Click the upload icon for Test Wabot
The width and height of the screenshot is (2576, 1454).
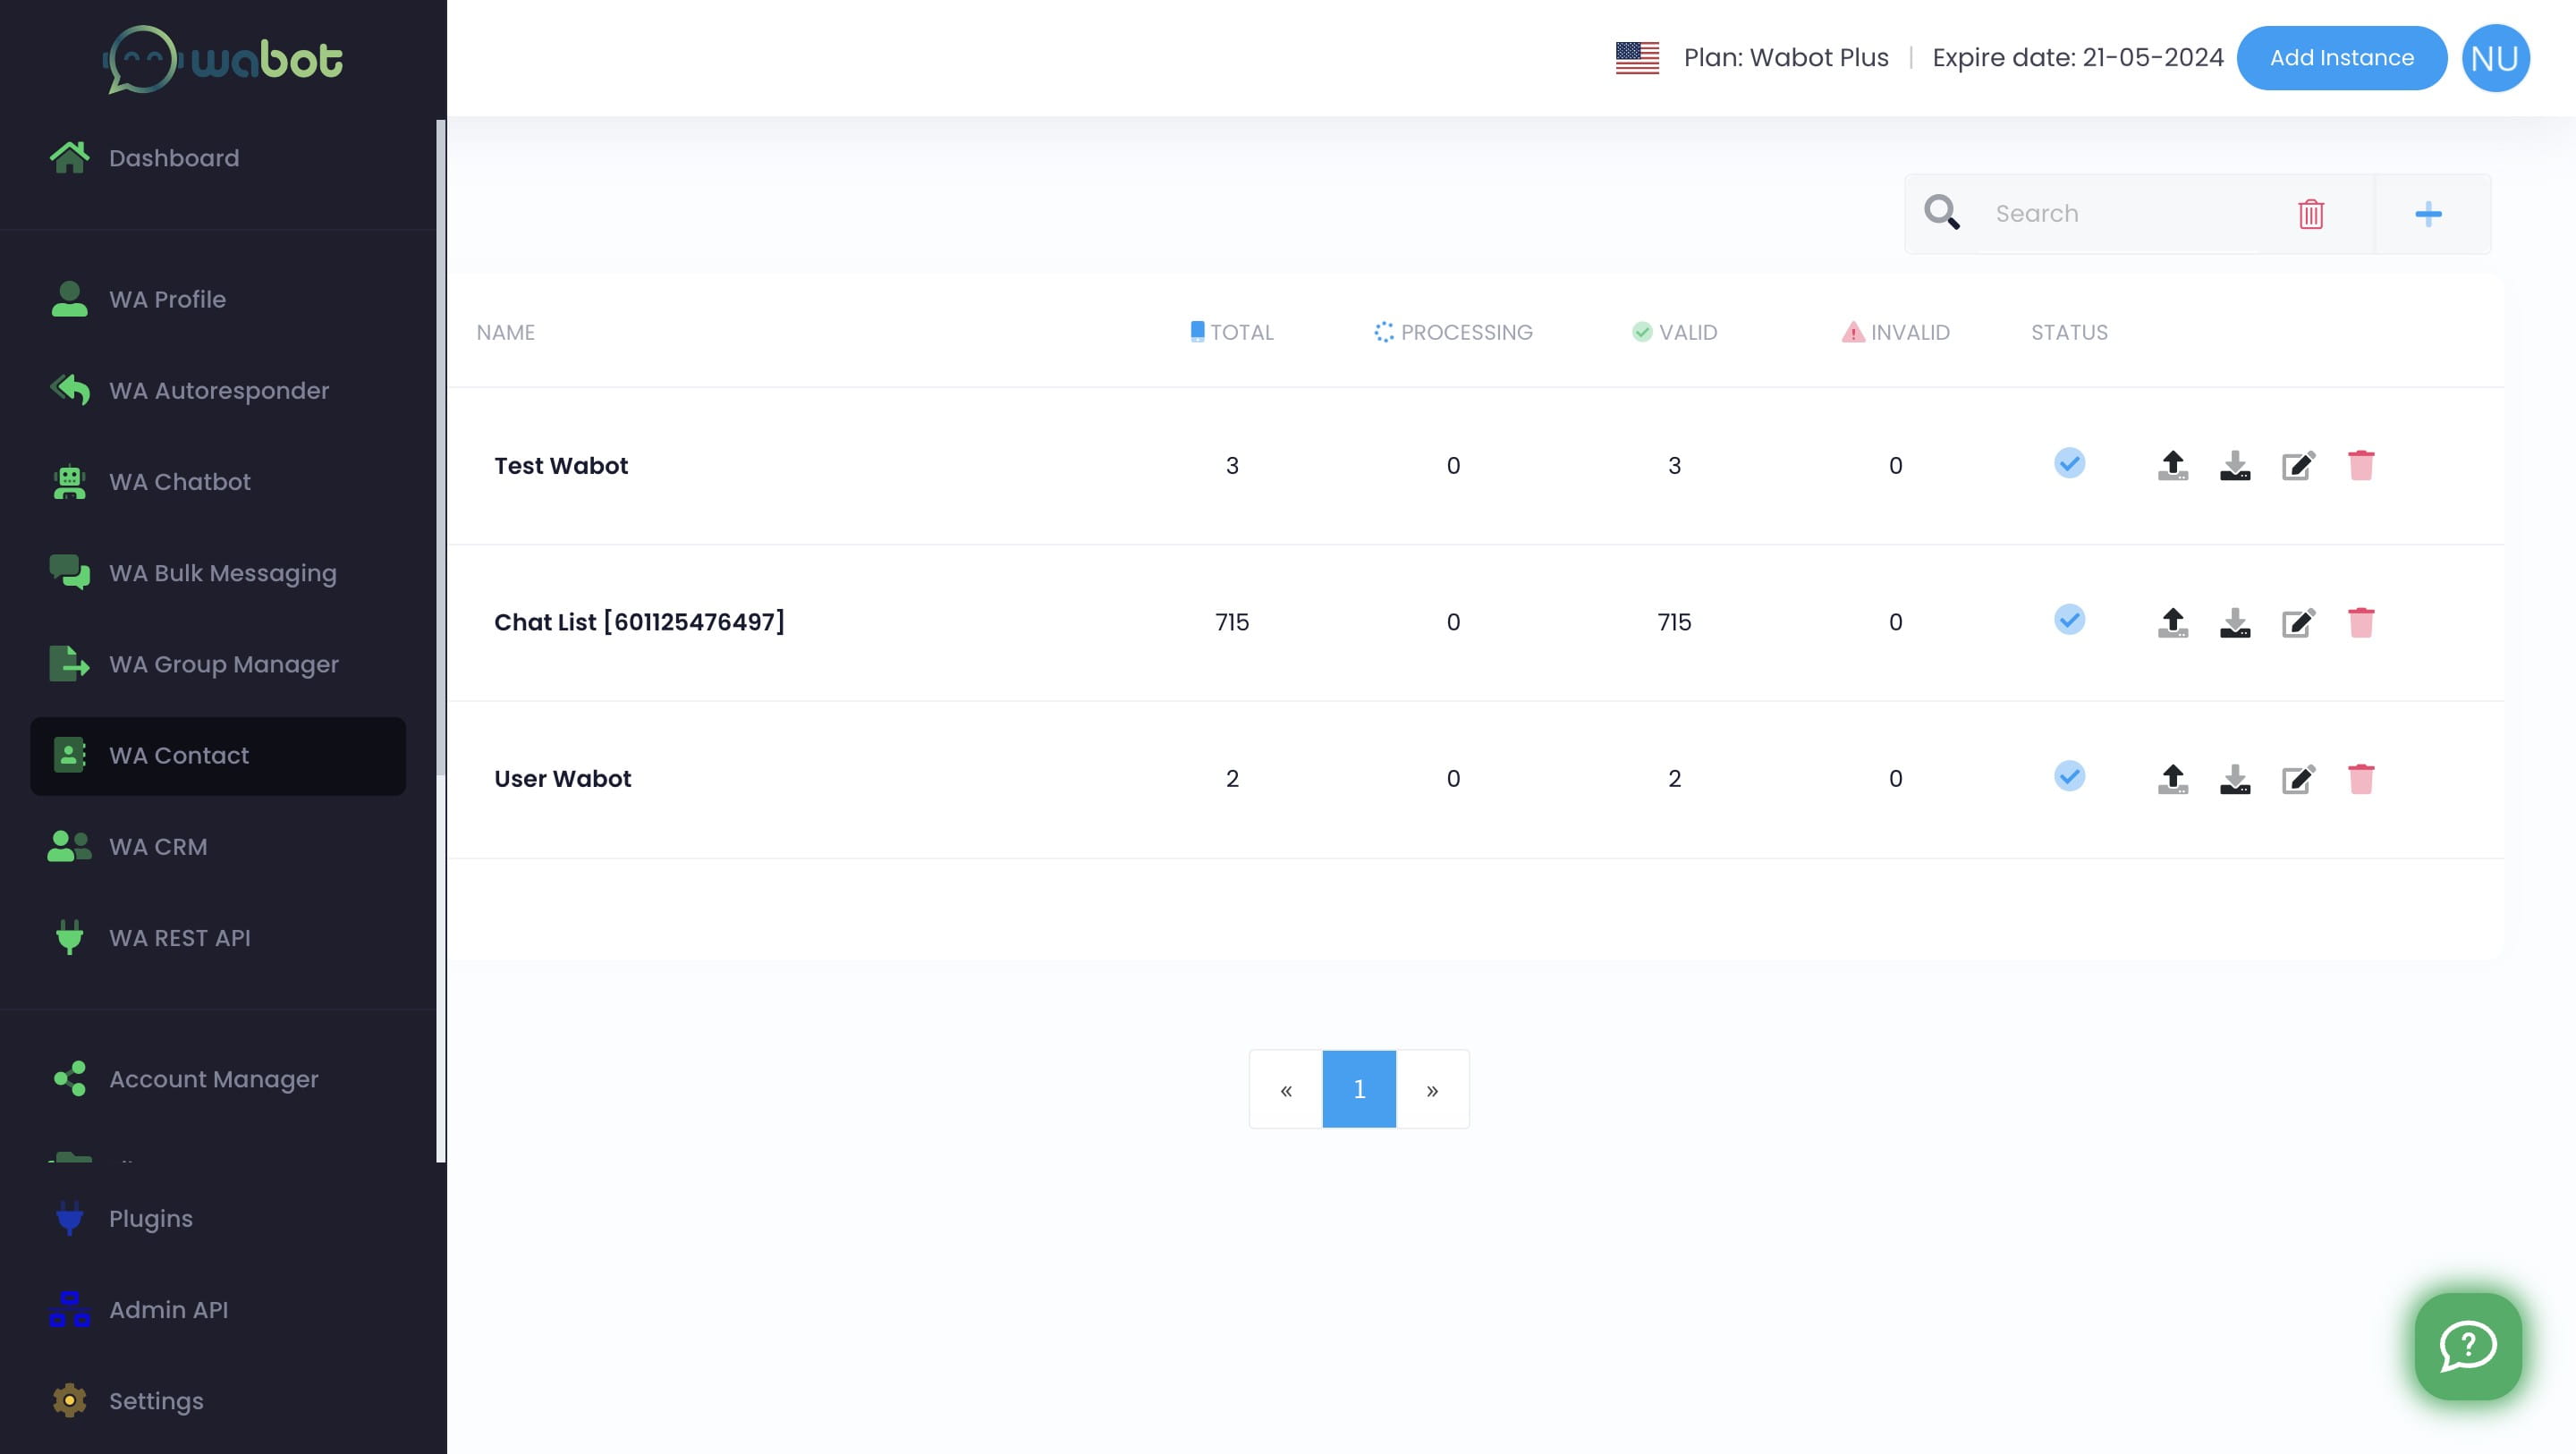coord(2173,463)
